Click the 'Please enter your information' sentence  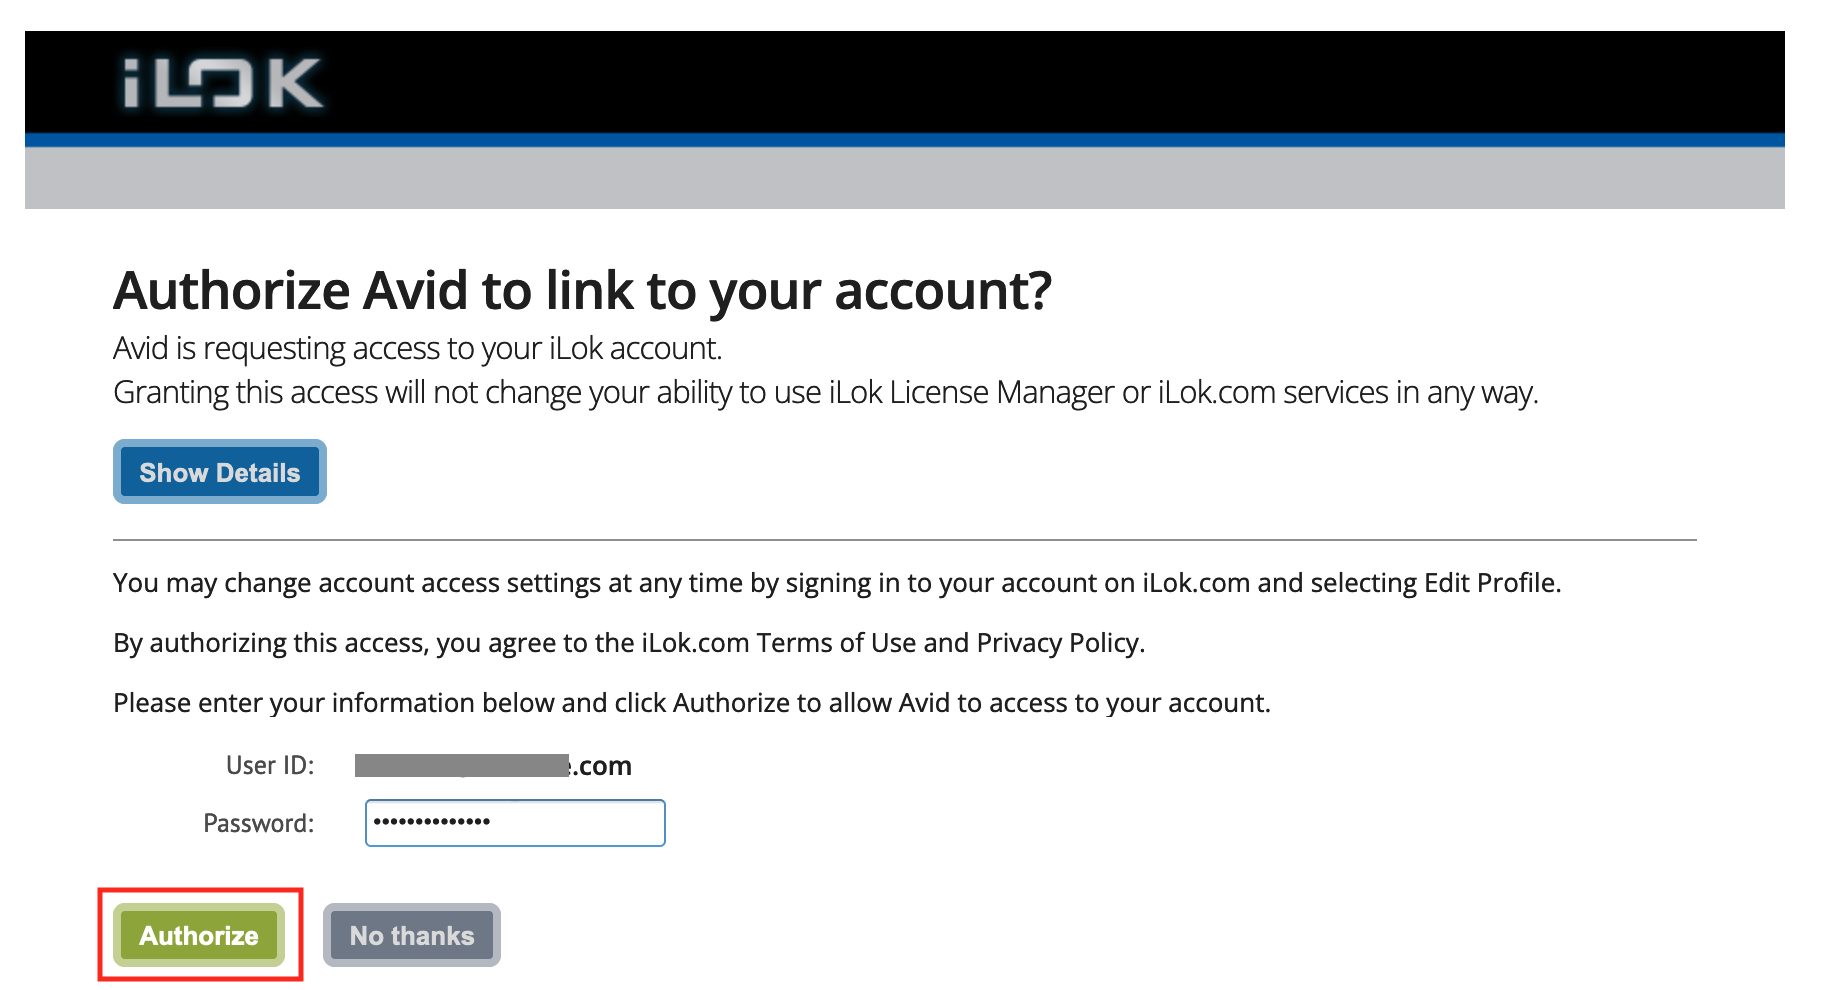coord(691,703)
